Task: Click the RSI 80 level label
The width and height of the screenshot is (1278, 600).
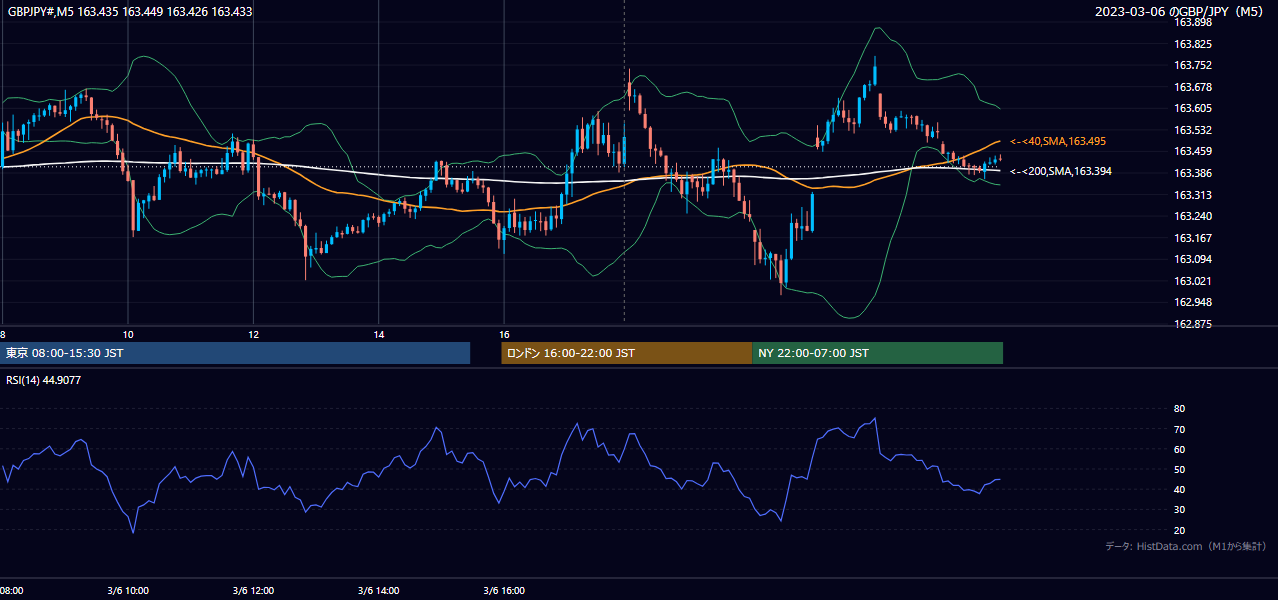Action: [1179, 409]
